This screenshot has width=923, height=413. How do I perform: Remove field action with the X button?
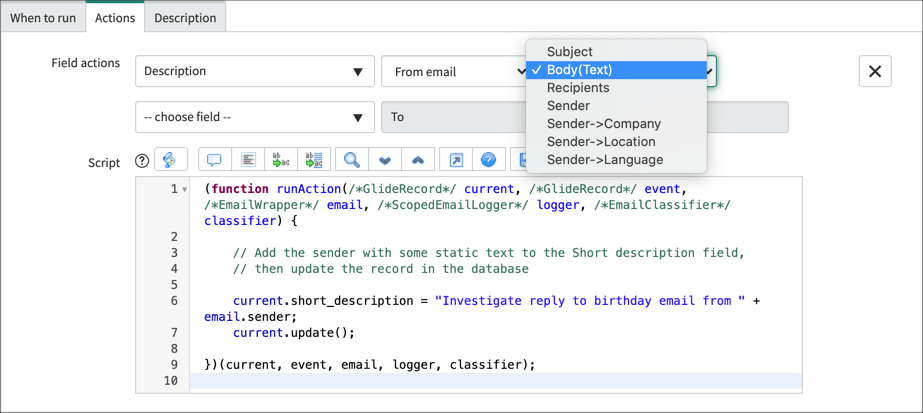[x=874, y=71]
